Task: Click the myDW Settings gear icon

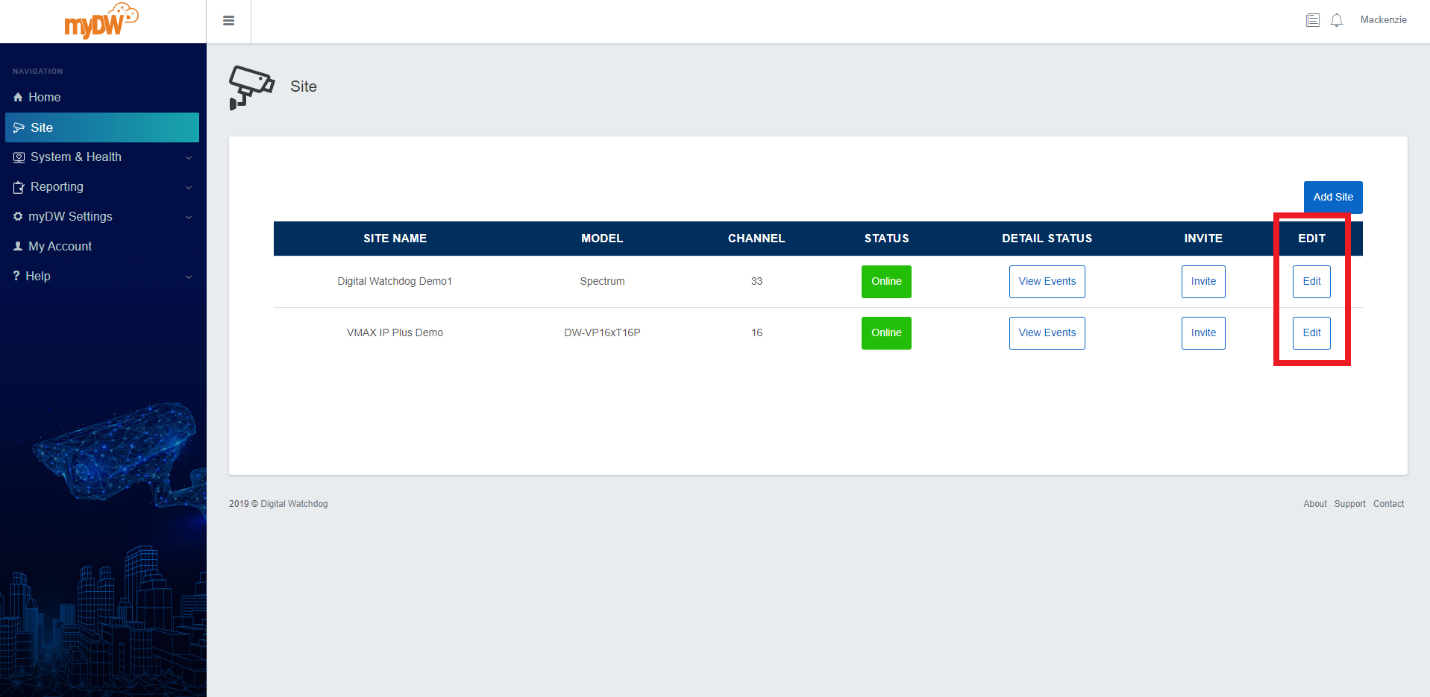Action: click(18, 217)
